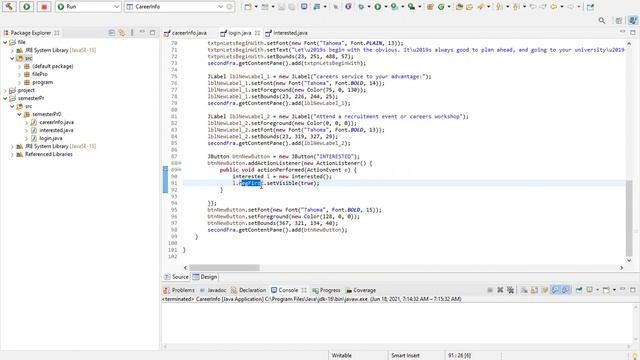The image size is (640, 360).
Task: Click the Writable status bar field
Action: (342, 356)
